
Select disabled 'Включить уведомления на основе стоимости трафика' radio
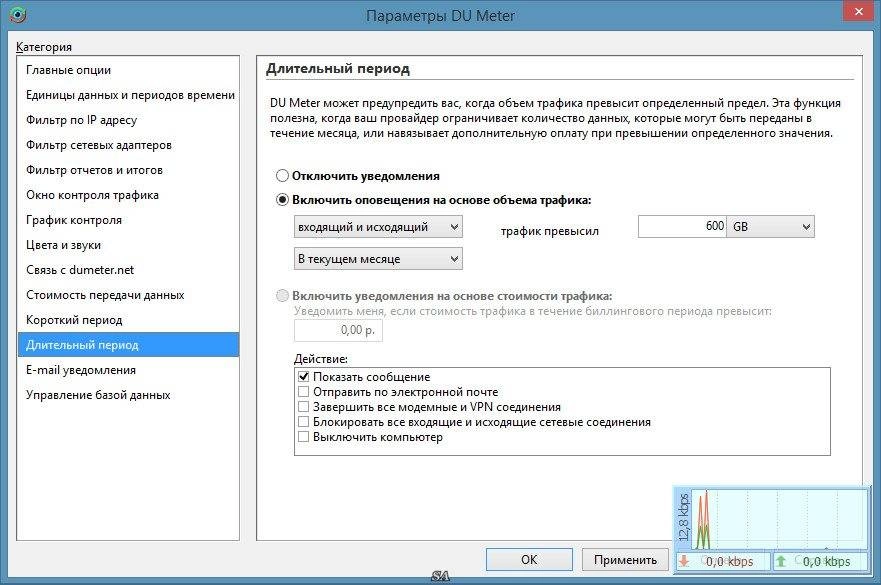coord(282,296)
